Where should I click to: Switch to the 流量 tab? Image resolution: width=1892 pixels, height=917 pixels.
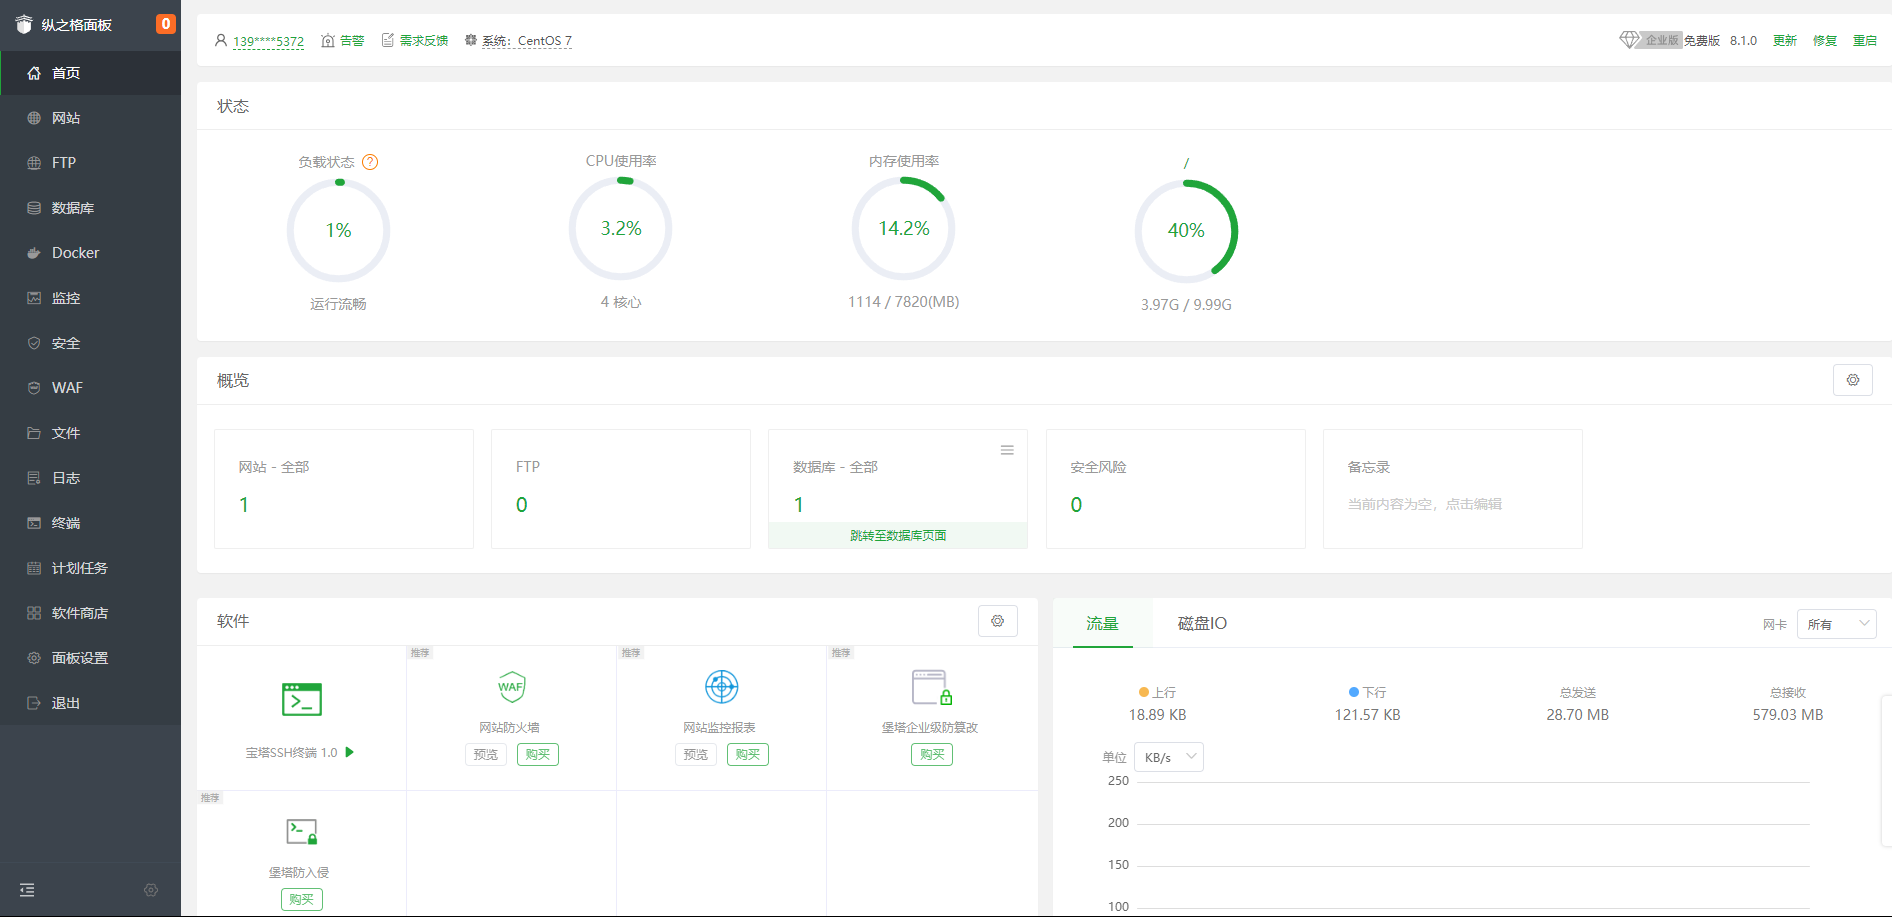coord(1103,623)
